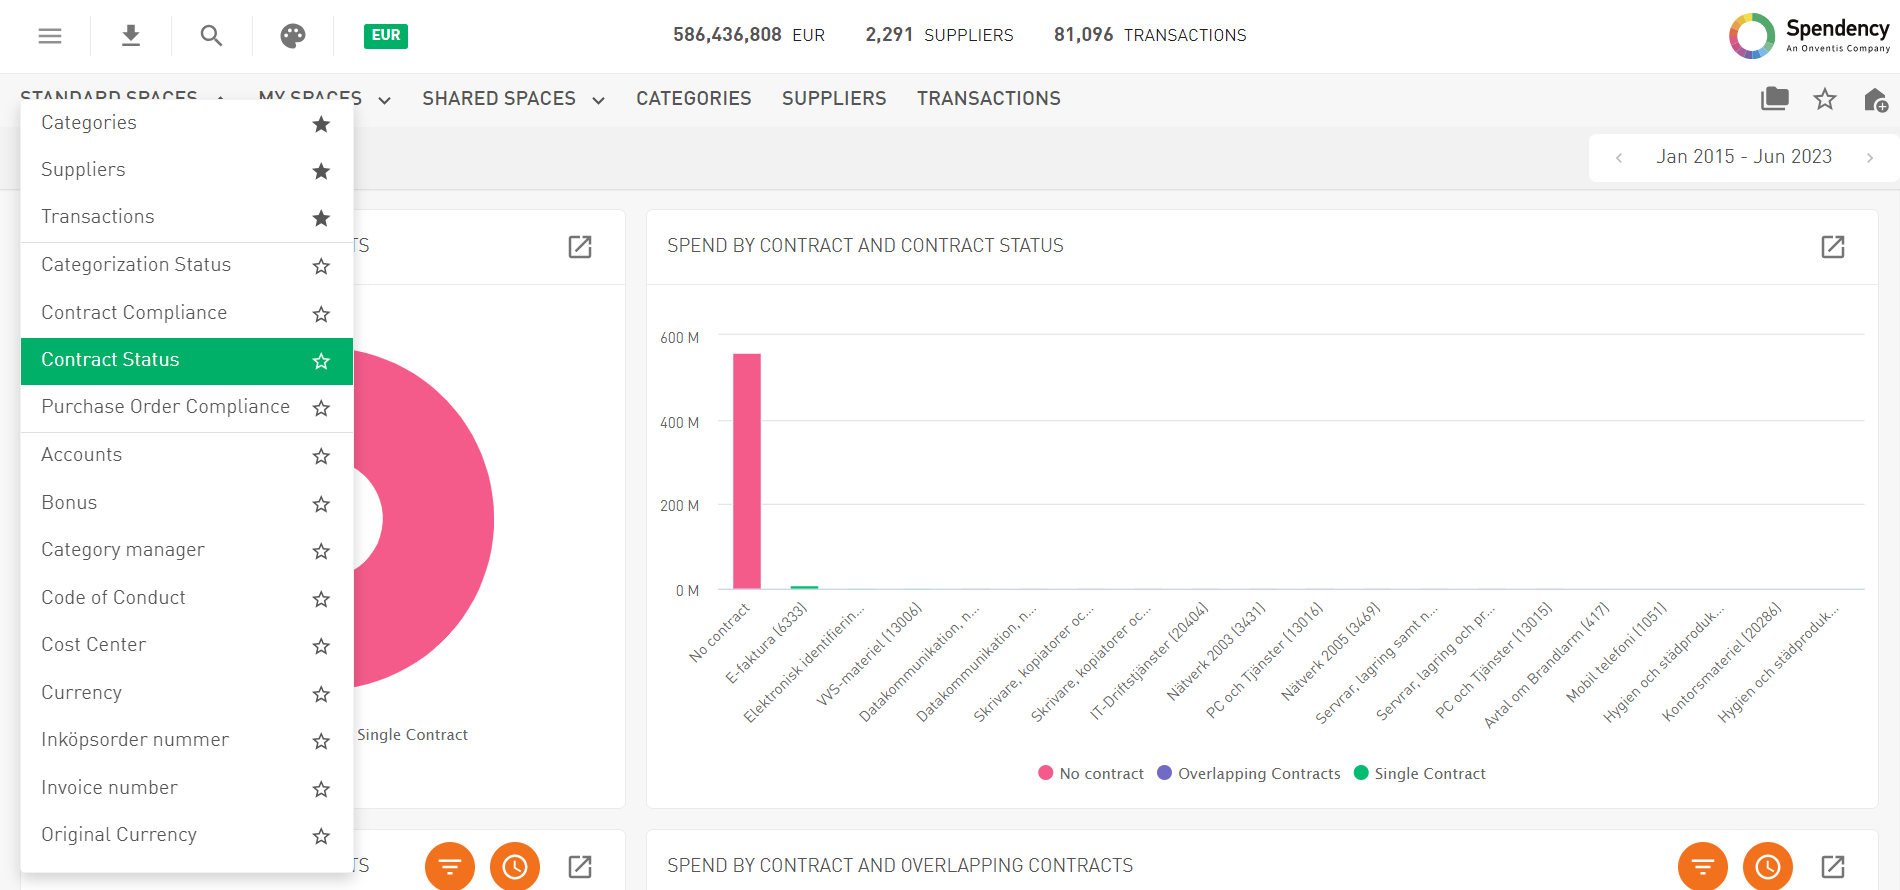1900x890 pixels.
Task: Click the add home space icon
Action: point(1875,100)
